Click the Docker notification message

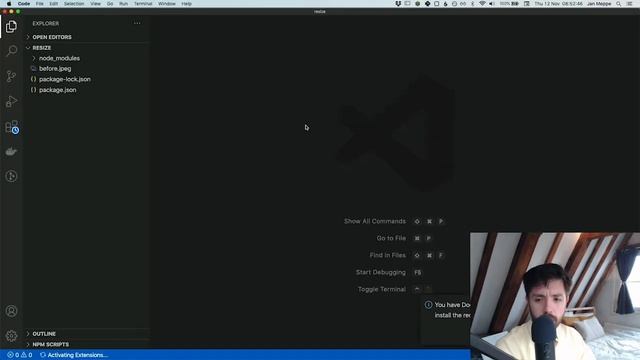click(452, 310)
